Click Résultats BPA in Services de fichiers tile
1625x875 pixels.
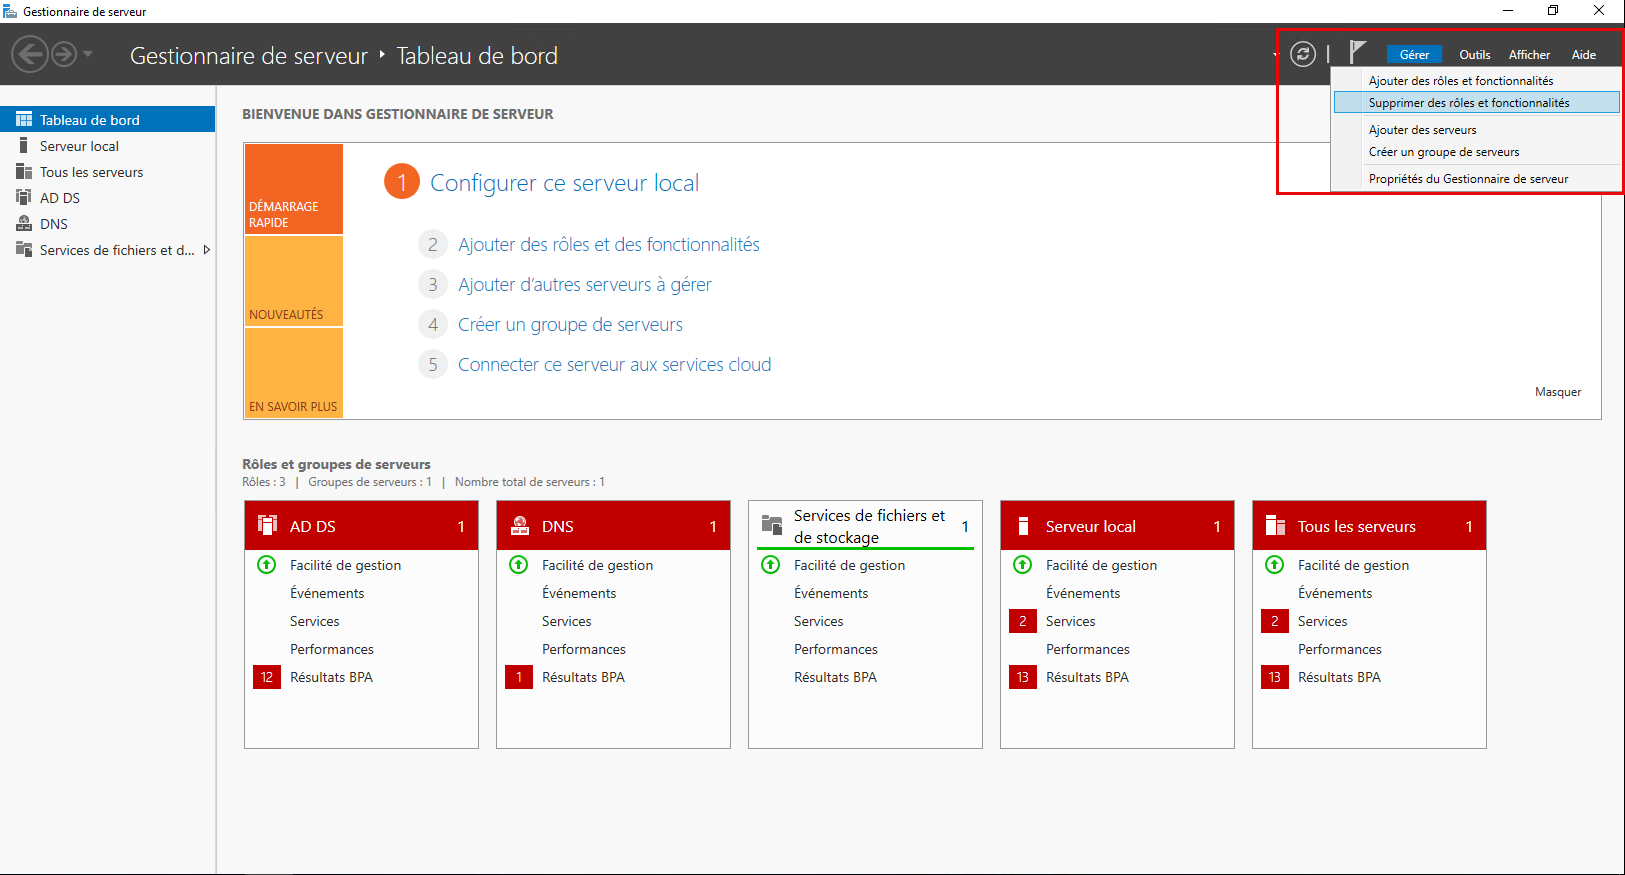835,677
